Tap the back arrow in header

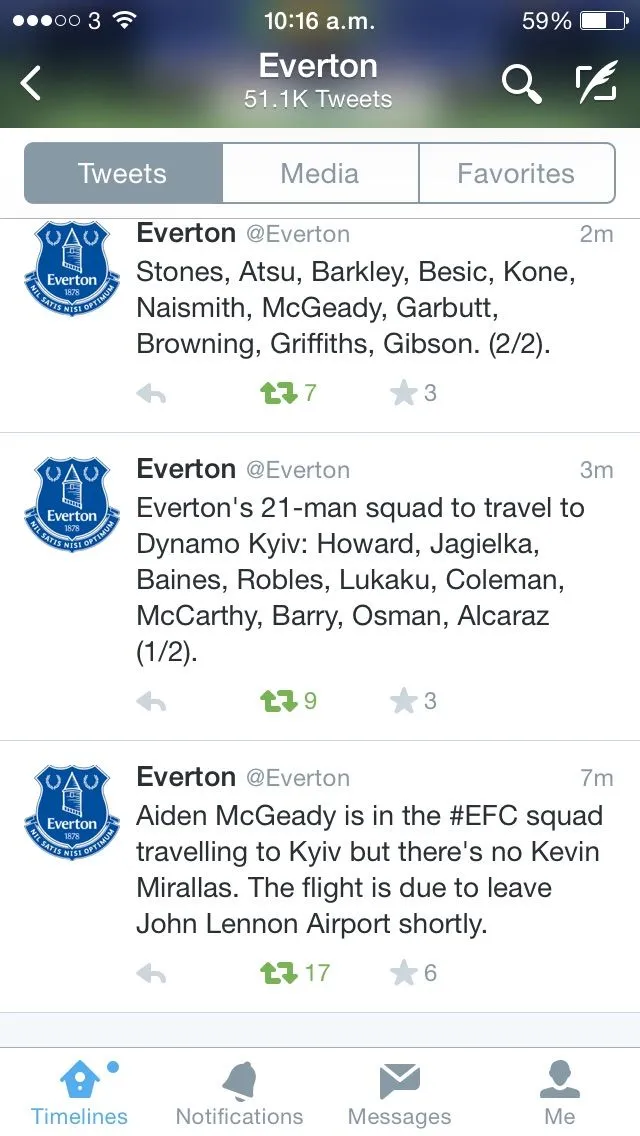tap(32, 83)
